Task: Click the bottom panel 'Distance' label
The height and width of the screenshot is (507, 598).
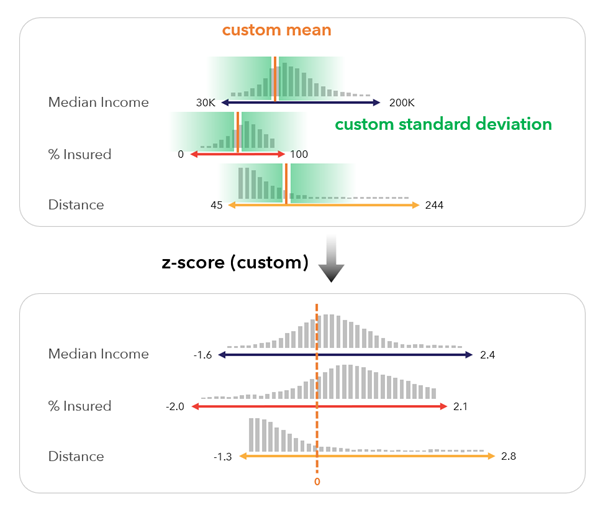Action: [x=76, y=457]
